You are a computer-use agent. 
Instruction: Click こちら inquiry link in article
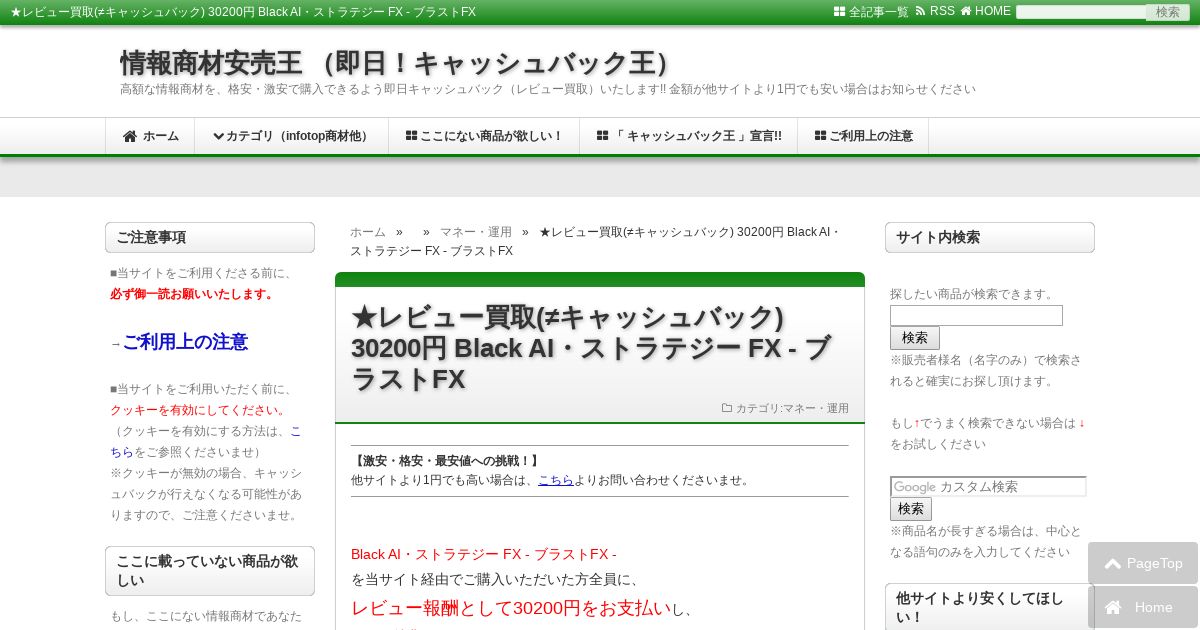pyautogui.click(x=556, y=480)
